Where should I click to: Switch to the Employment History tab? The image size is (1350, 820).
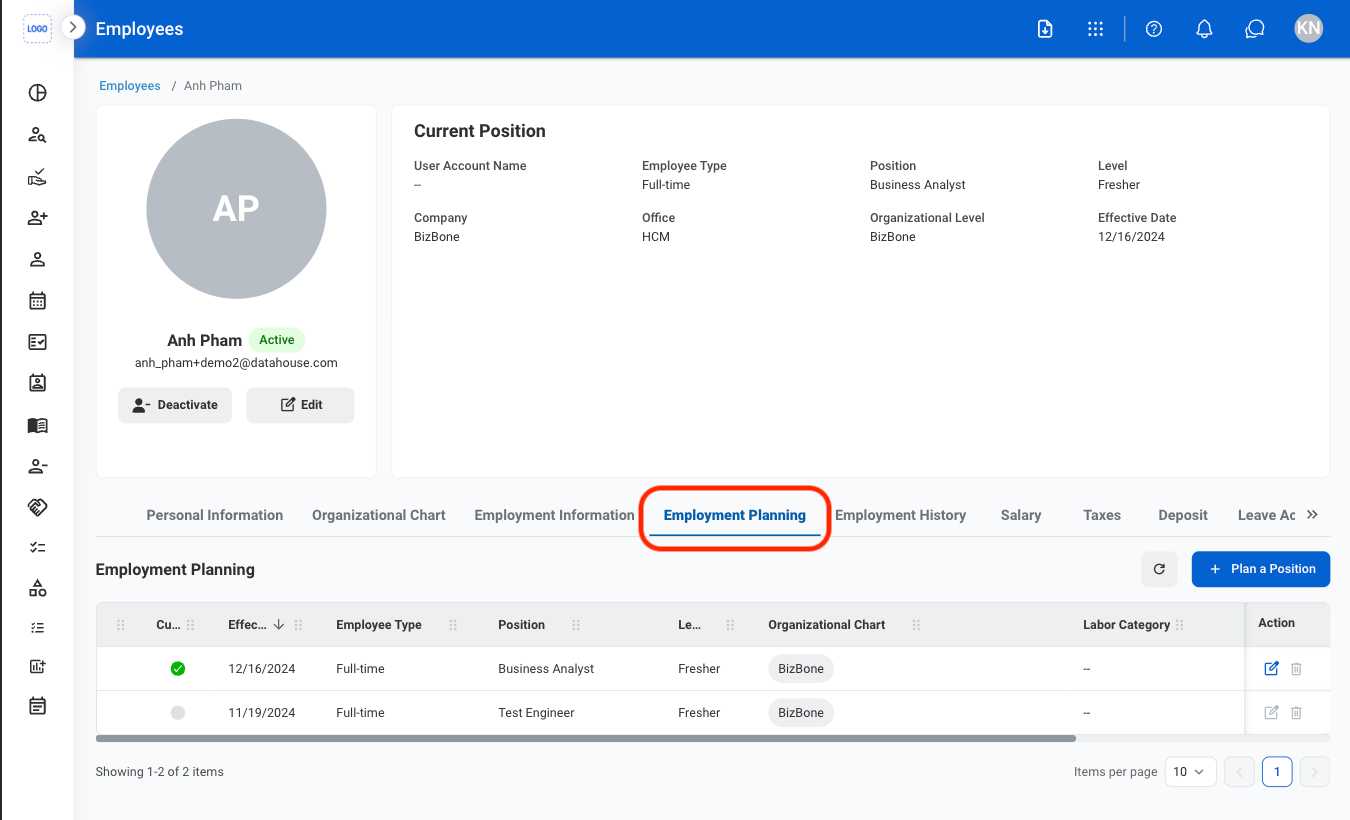(900, 515)
